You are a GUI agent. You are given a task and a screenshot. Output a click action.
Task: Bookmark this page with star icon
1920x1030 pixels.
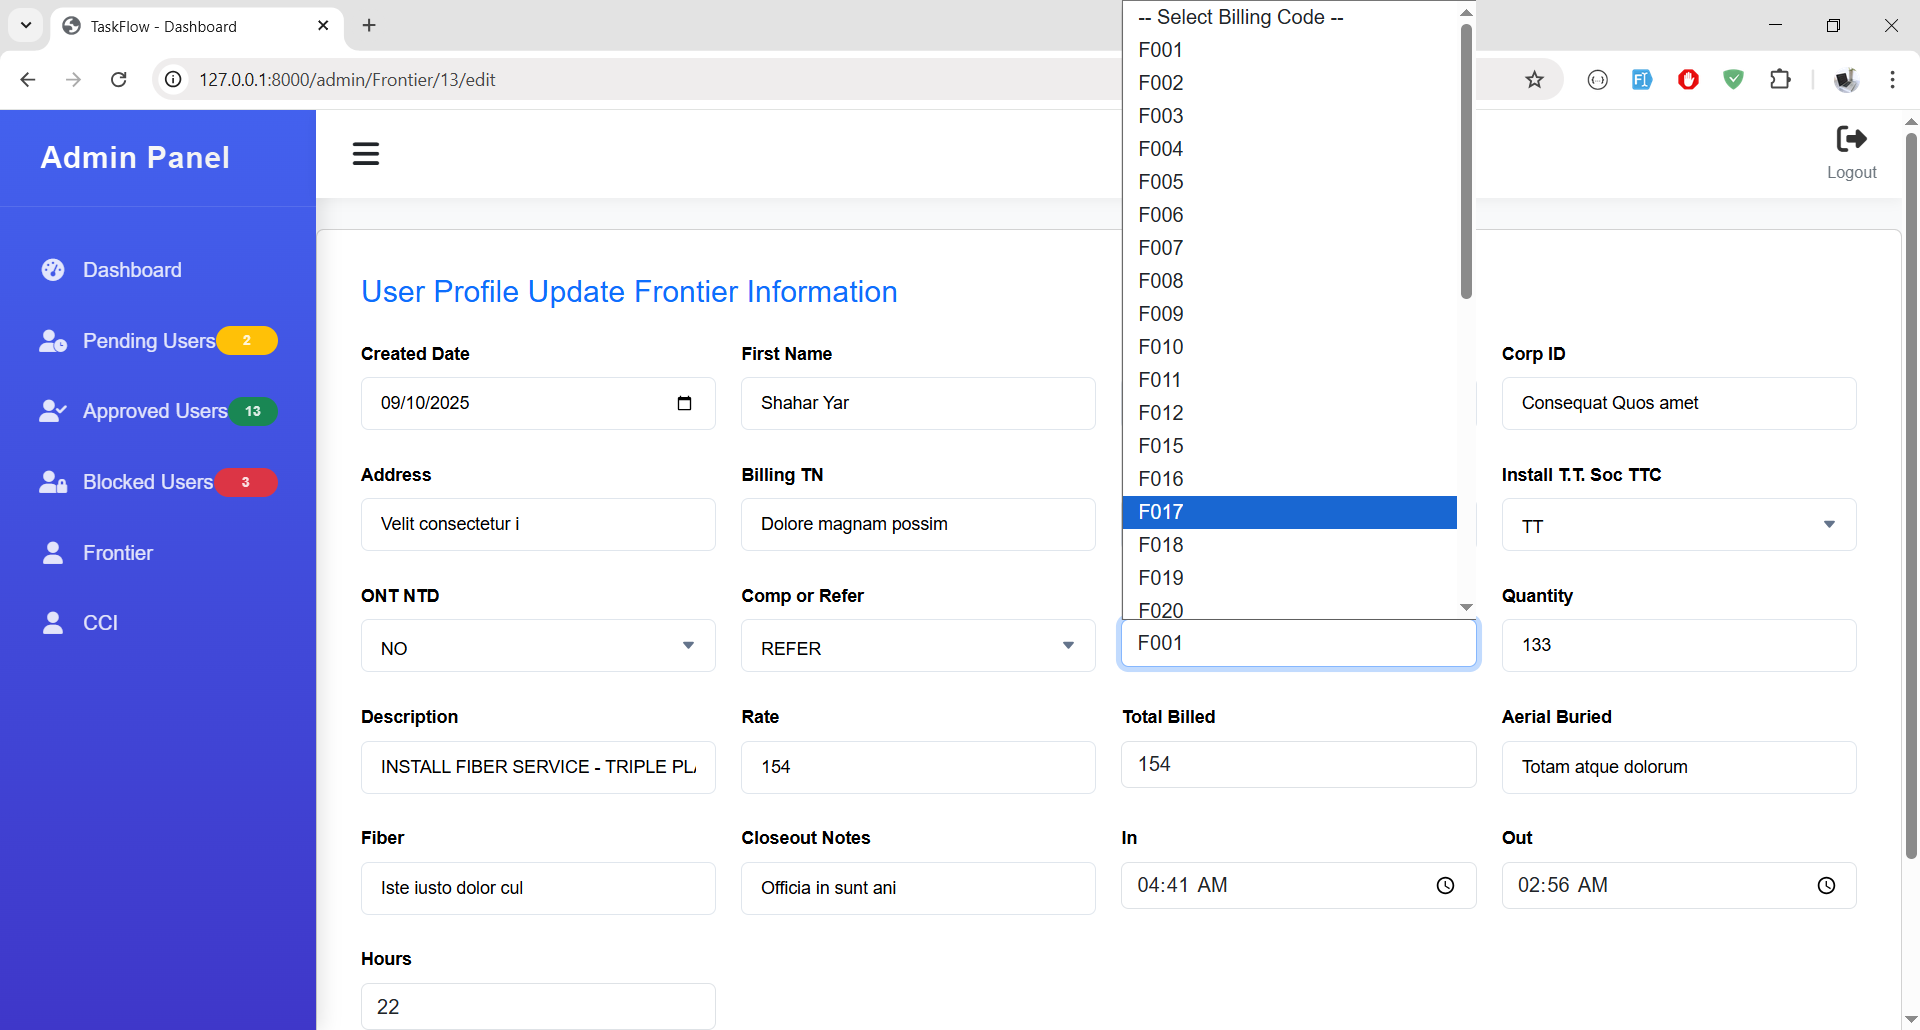tap(1534, 80)
